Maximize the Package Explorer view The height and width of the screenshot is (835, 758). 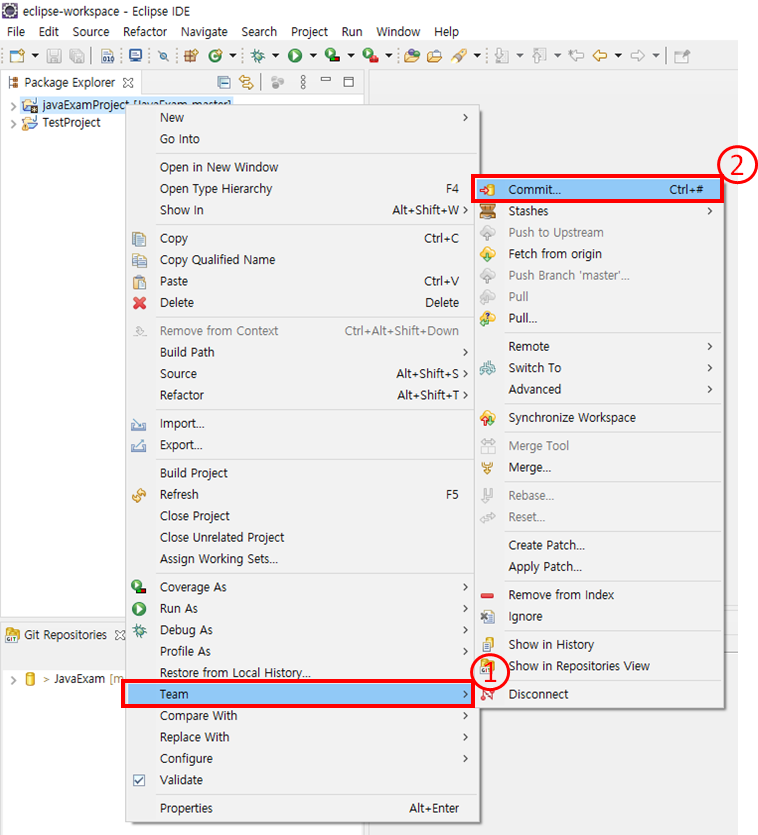pyautogui.click(x=348, y=82)
